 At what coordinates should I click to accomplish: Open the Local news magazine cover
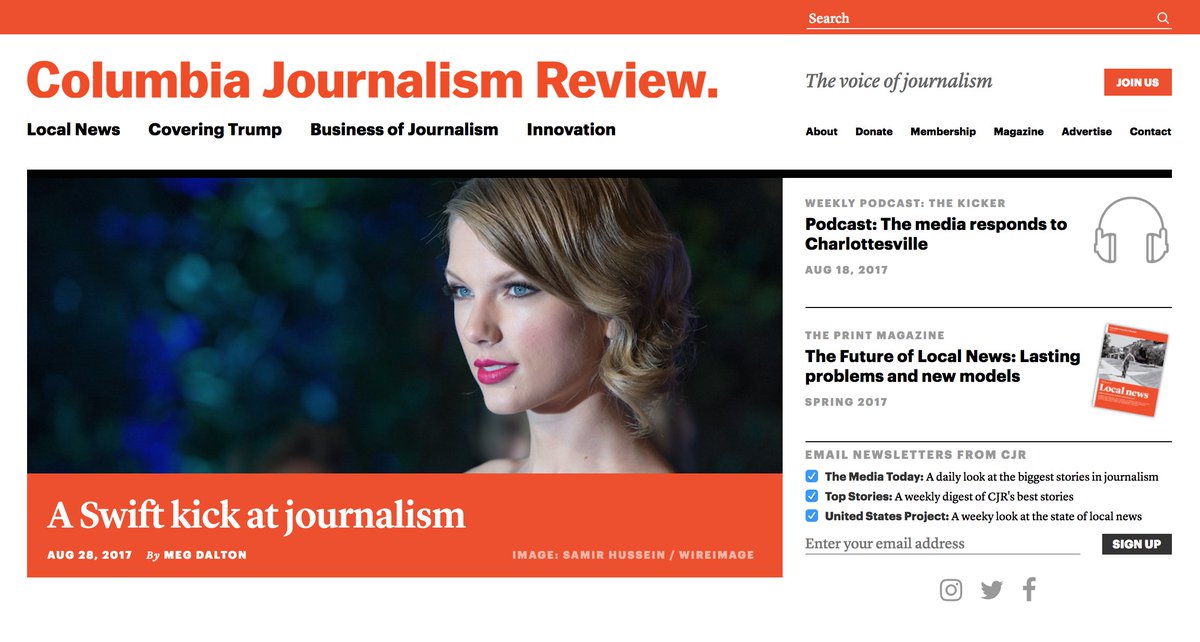tap(1132, 369)
